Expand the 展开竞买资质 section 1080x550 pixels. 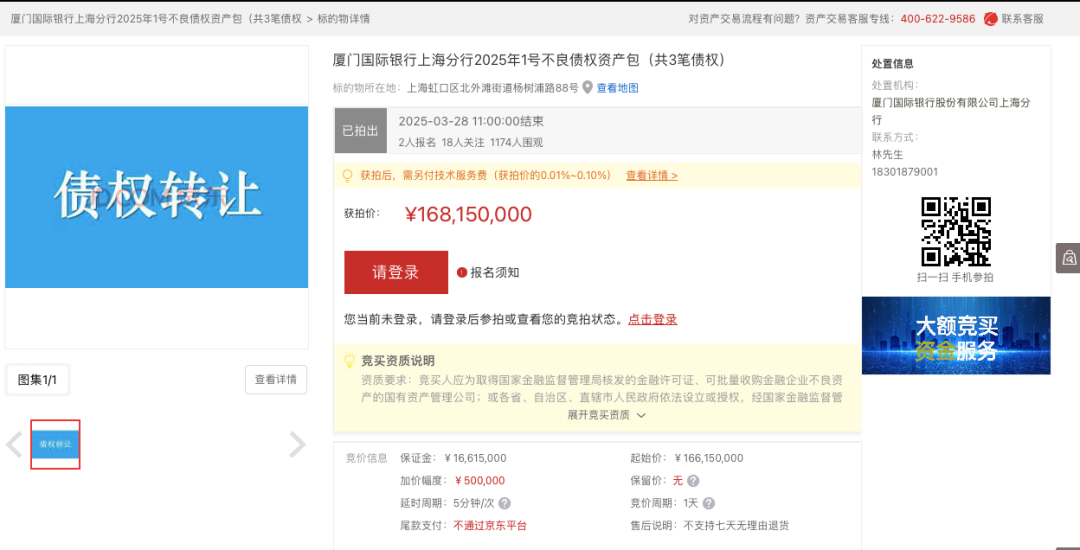click(606, 415)
